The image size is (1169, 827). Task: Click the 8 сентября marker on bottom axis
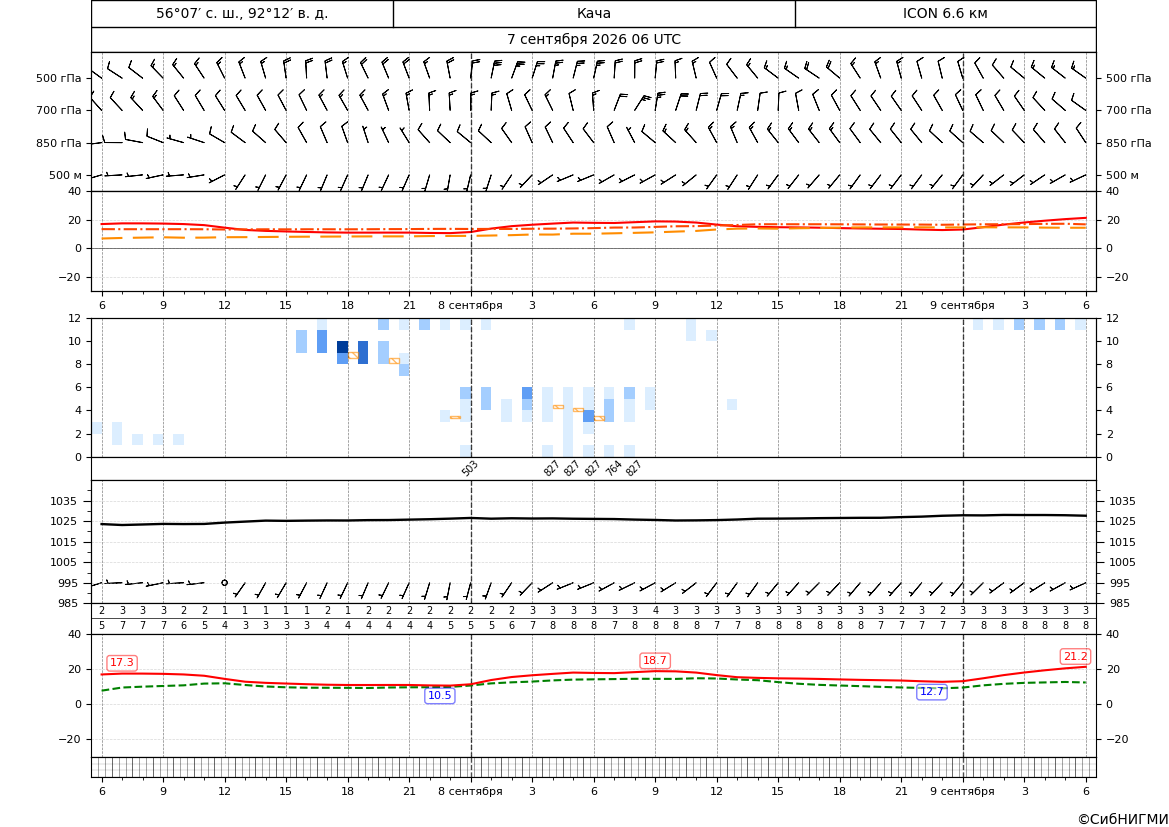tap(470, 791)
